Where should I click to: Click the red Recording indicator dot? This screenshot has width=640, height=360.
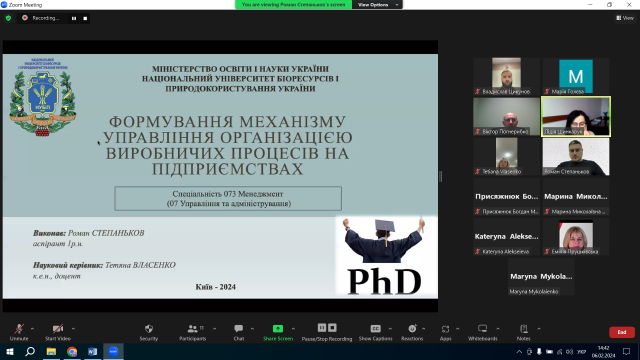point(25,18)
